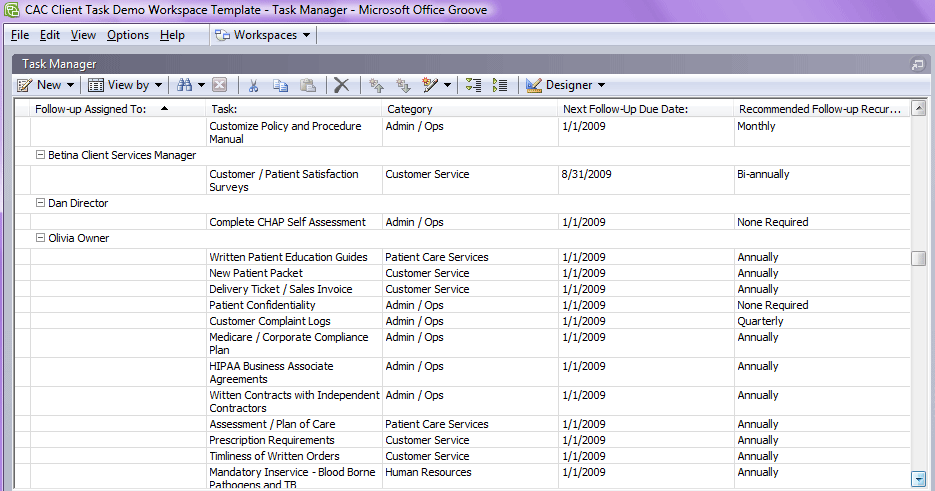Click the View by table icon
Screen dimensions: 935x491
(95, 85)
